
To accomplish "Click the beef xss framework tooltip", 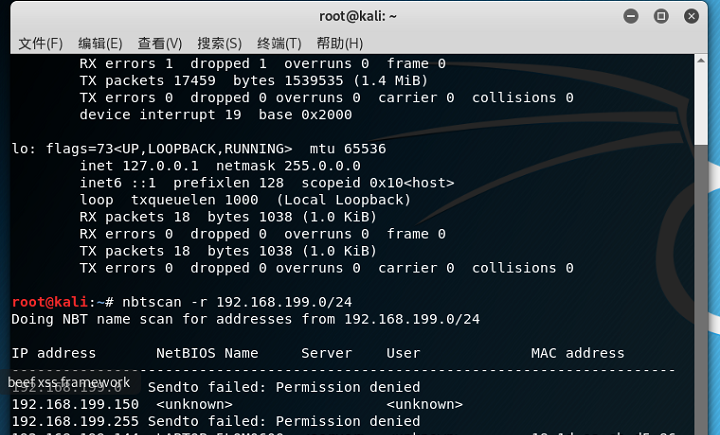I will (69, 382).
